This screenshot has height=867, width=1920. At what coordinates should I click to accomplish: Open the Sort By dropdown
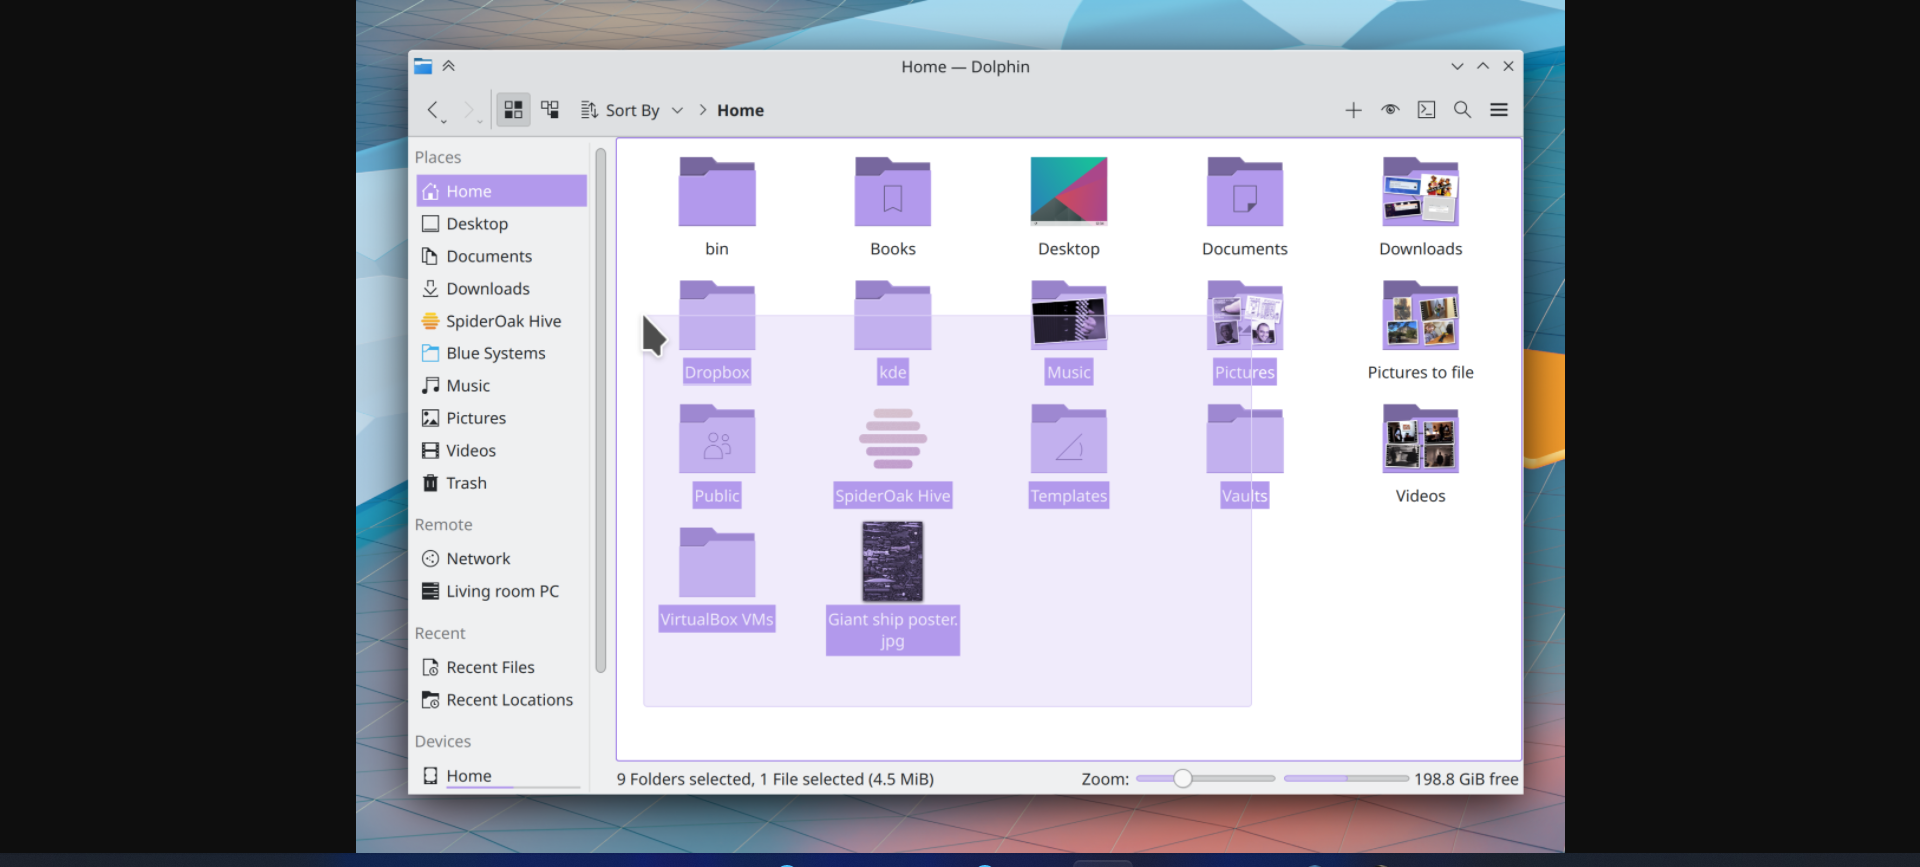(632, 110)
